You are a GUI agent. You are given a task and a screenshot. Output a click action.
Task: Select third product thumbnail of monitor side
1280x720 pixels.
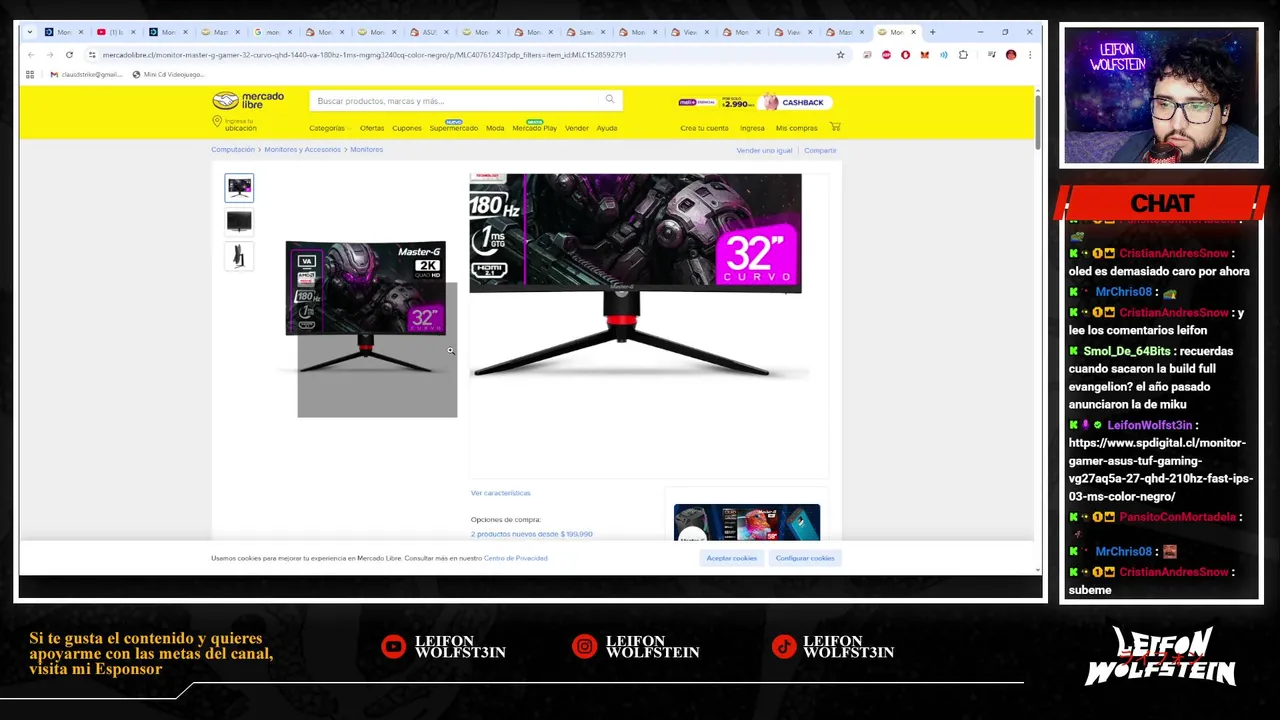(x=239, y=256)
